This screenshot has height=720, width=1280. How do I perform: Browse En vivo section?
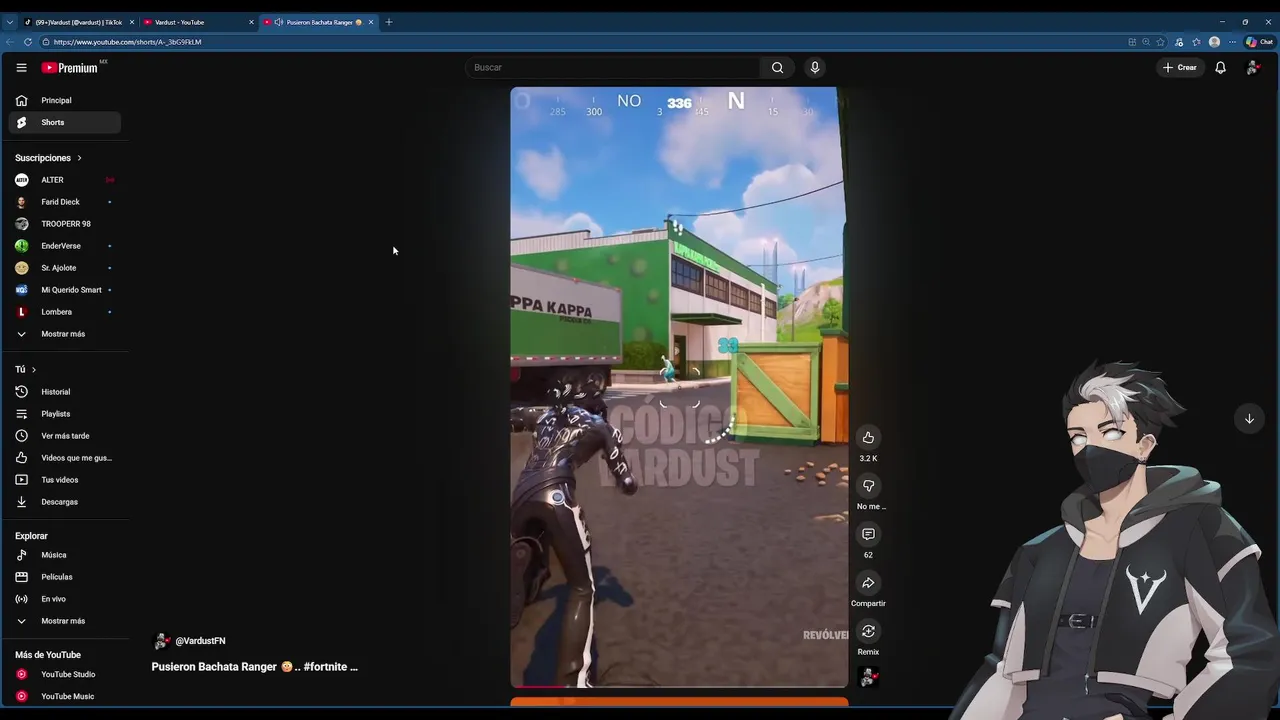65,599
